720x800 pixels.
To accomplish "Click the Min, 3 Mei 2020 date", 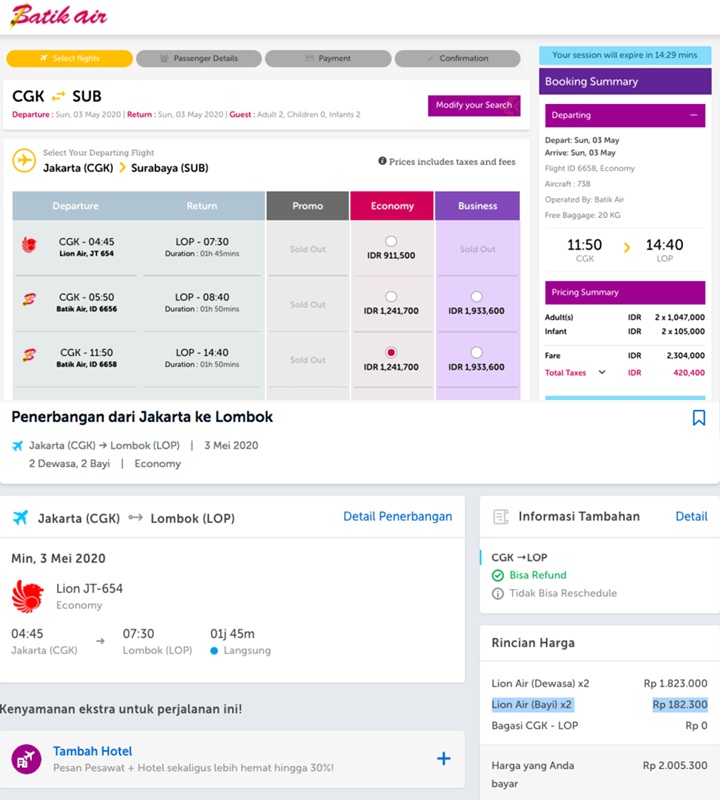I will pyautogui.click(x=58, y=558).
